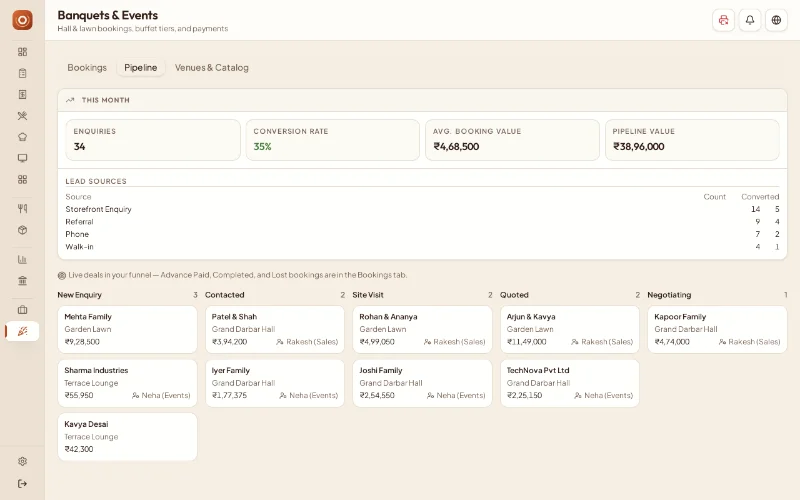Open the monitor display icon in the sidebar
The image size is (800, 500).
click(22, 158)
